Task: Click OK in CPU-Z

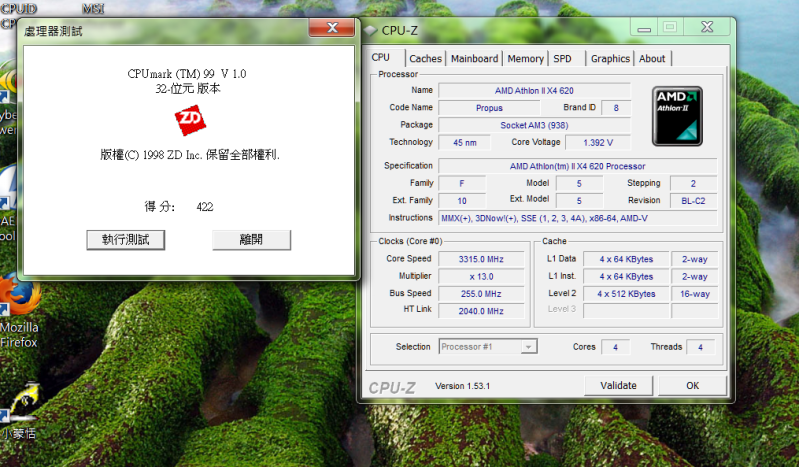Action: tap(692, 385)
